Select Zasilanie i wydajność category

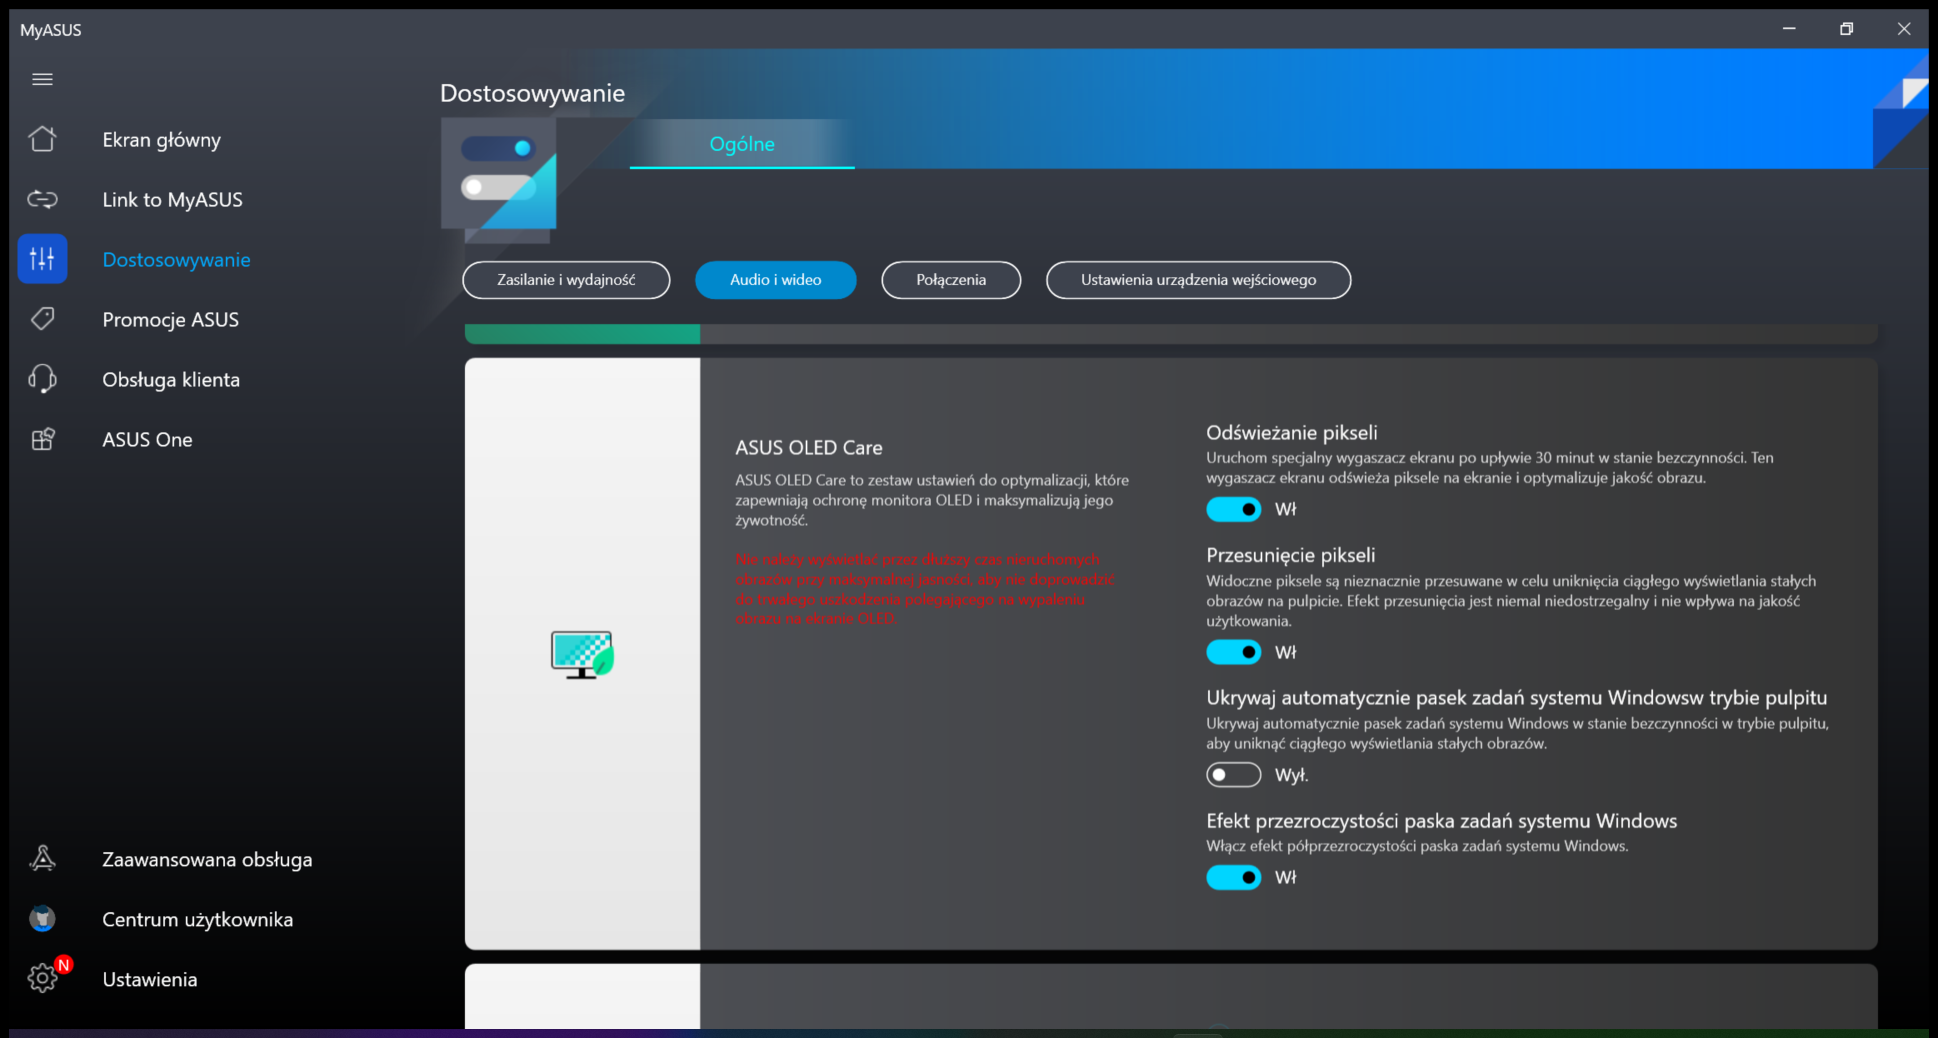(x=566, y=280)
